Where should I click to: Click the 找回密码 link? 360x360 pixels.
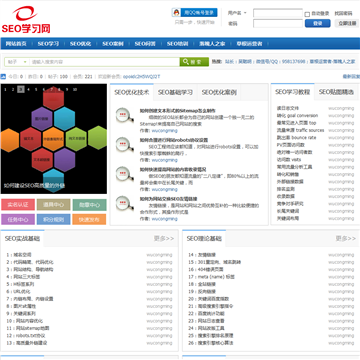click(343, 13)
